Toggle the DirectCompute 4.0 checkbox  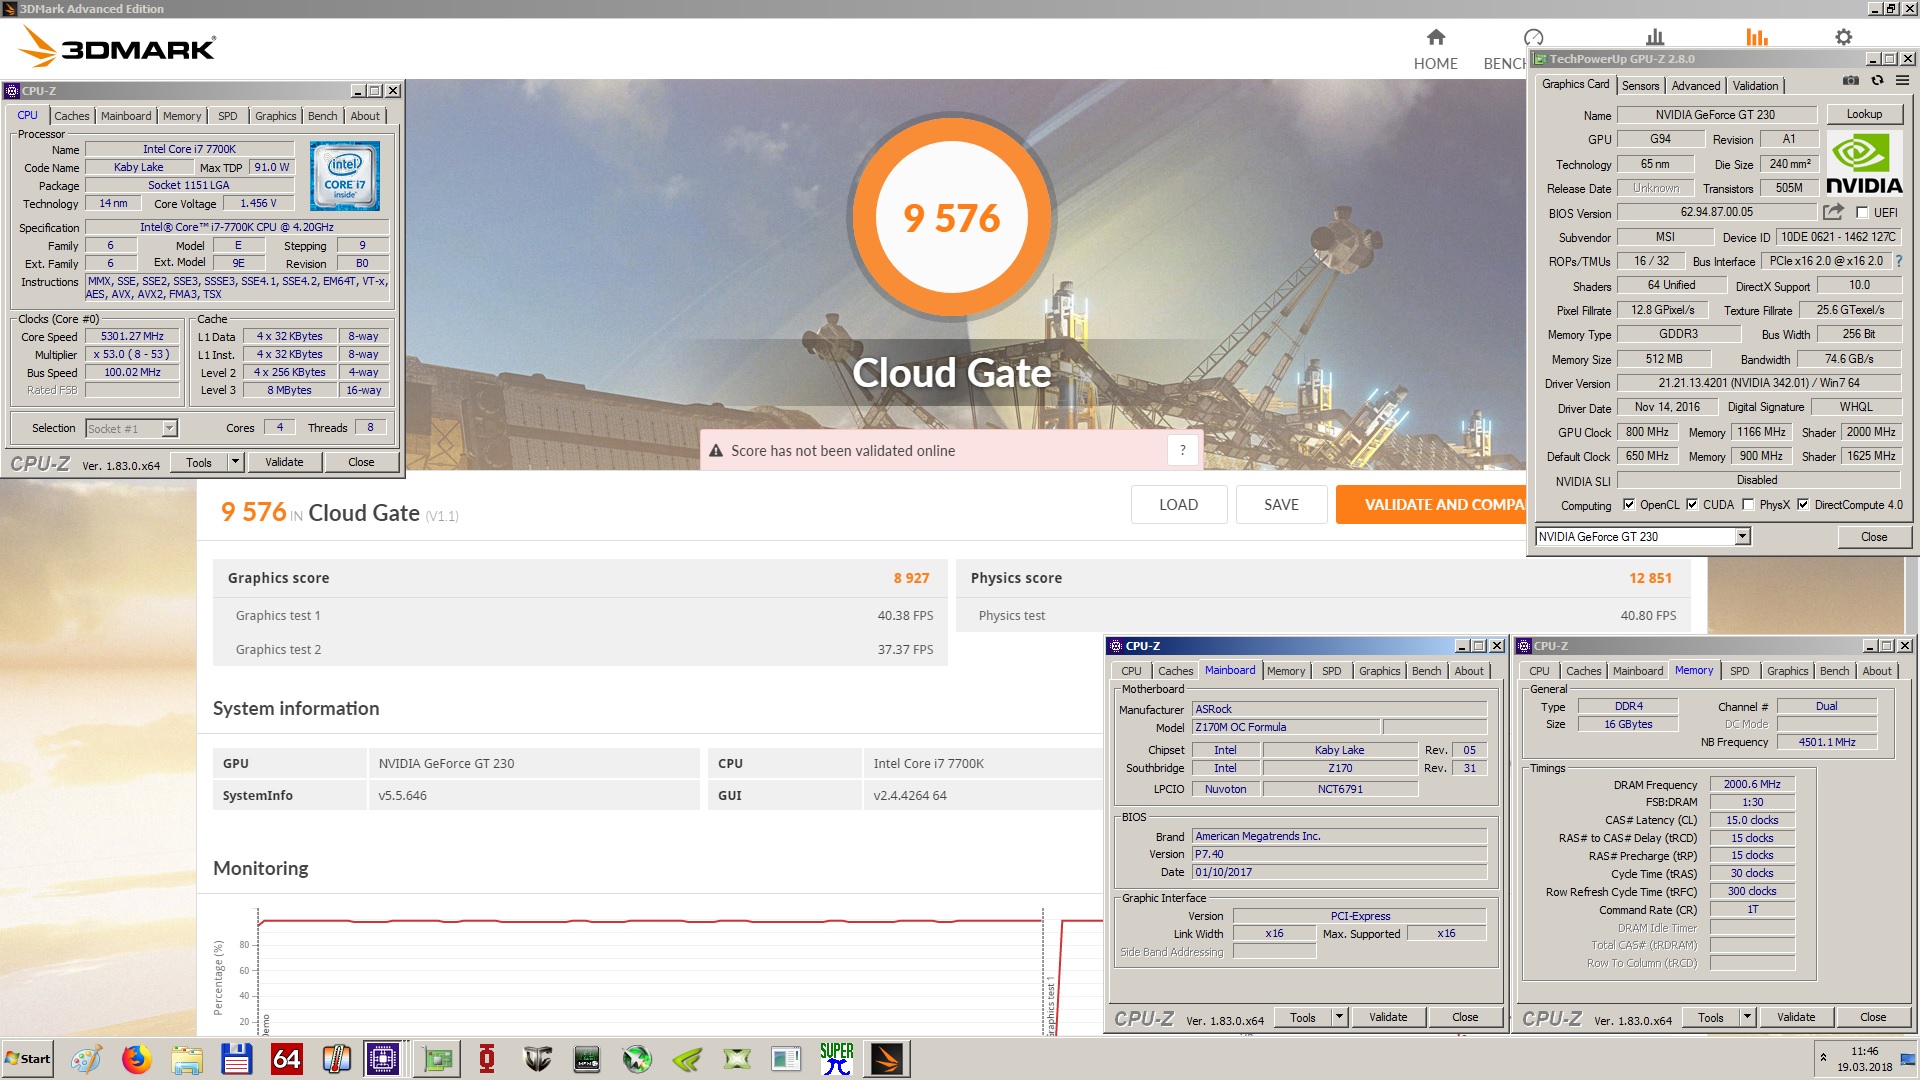point(1803,505)
